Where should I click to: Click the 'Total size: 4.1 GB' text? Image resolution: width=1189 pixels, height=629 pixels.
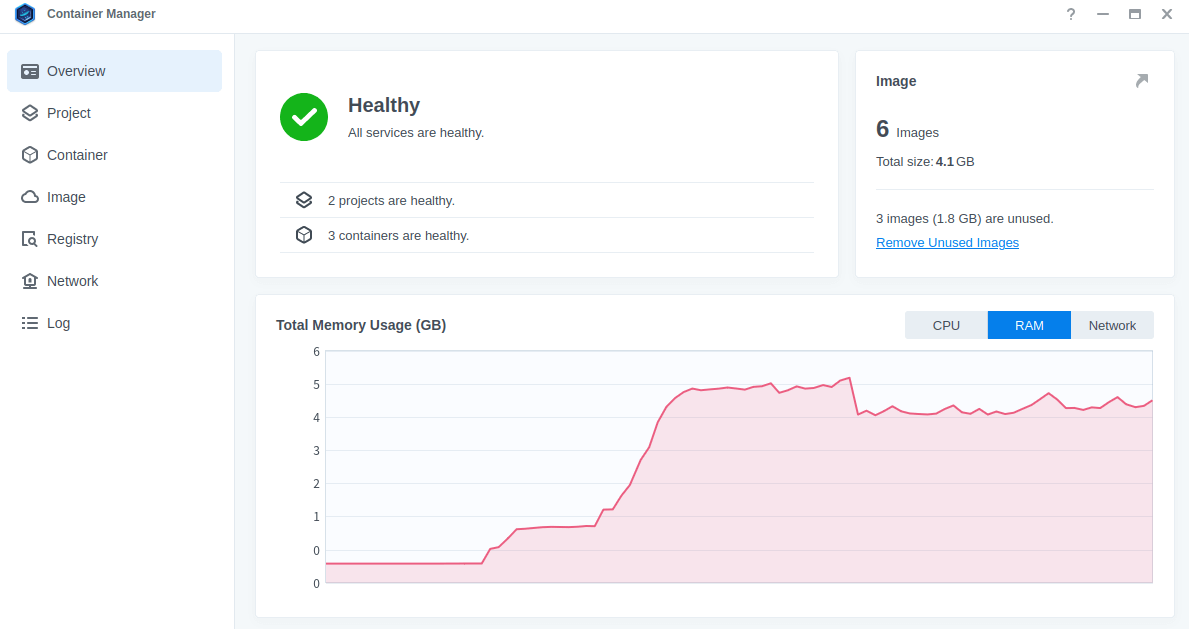click(x=925, y=162)
